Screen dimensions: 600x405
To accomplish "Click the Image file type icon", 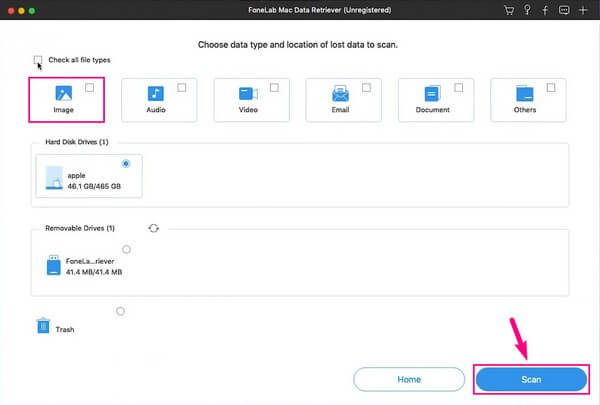I will 64,93.
